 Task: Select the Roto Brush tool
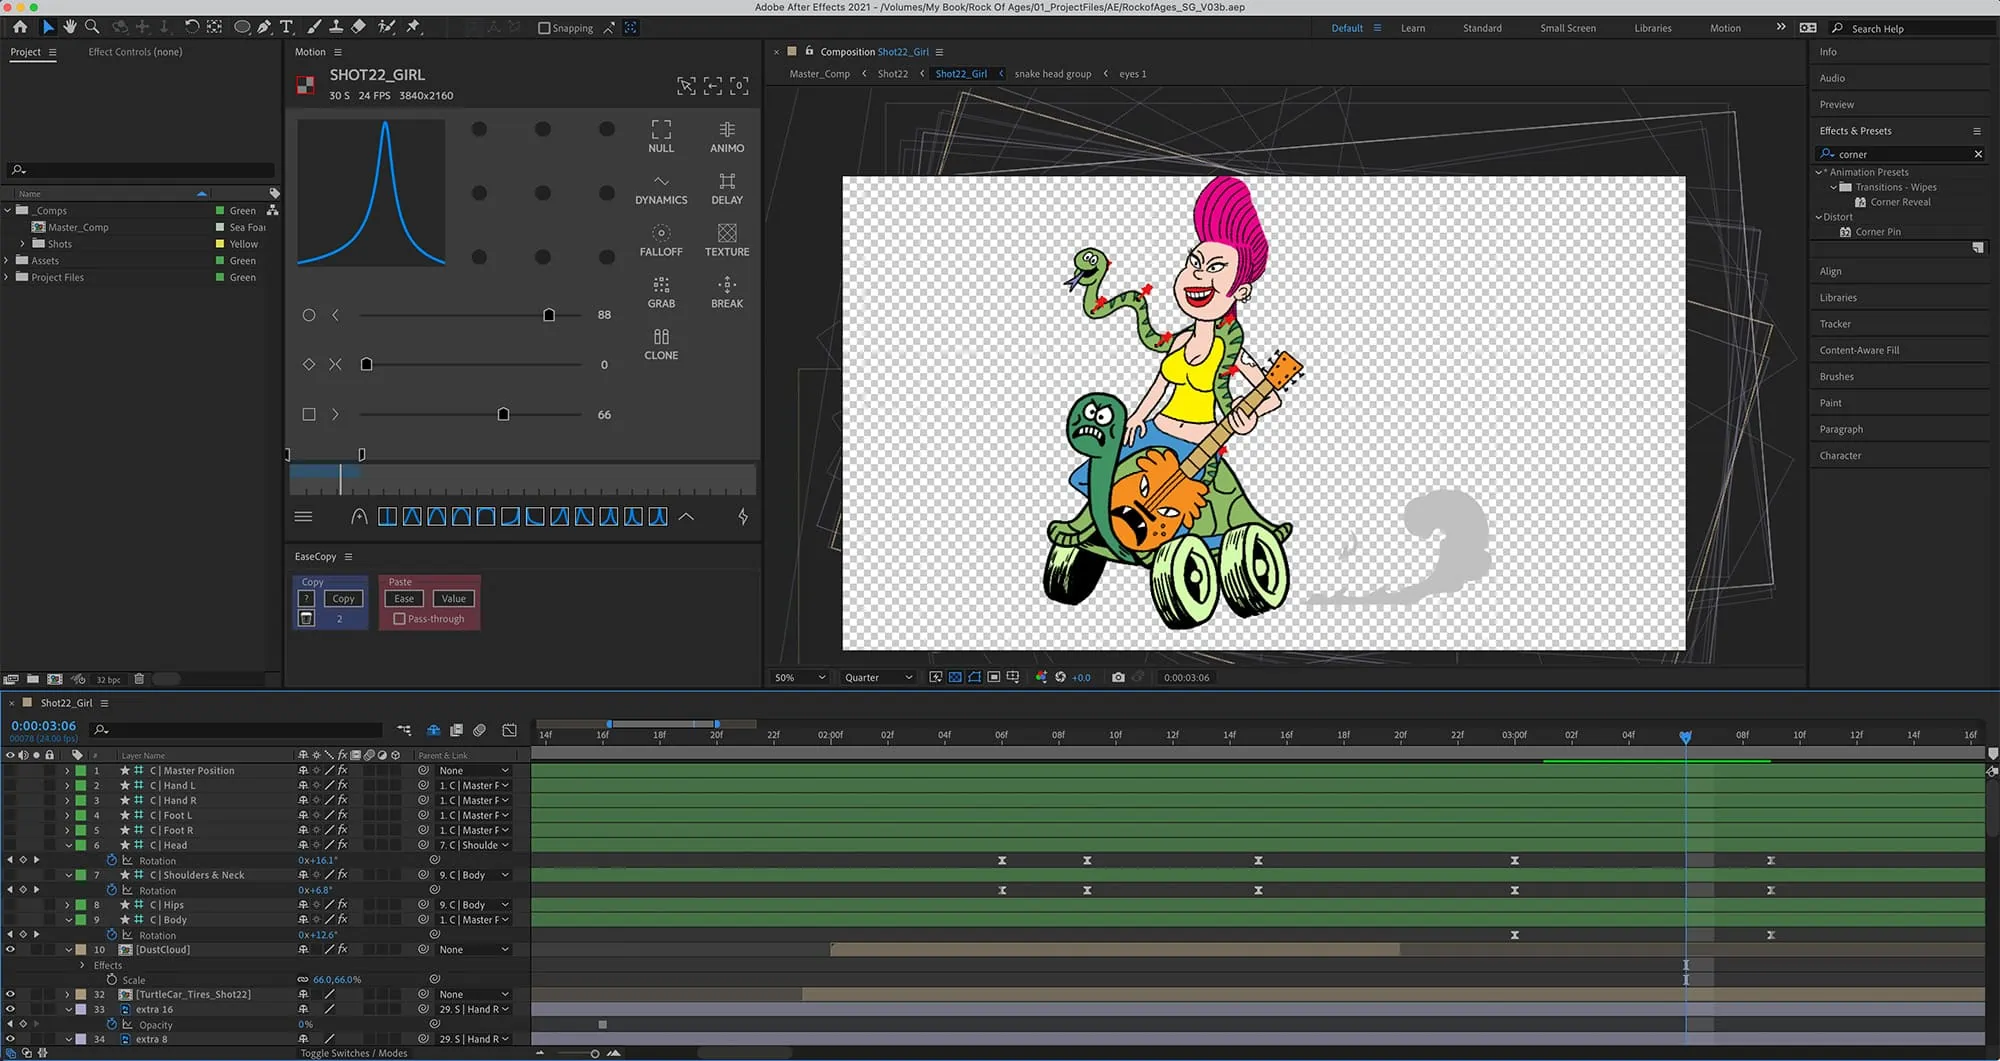coord(386,27)
